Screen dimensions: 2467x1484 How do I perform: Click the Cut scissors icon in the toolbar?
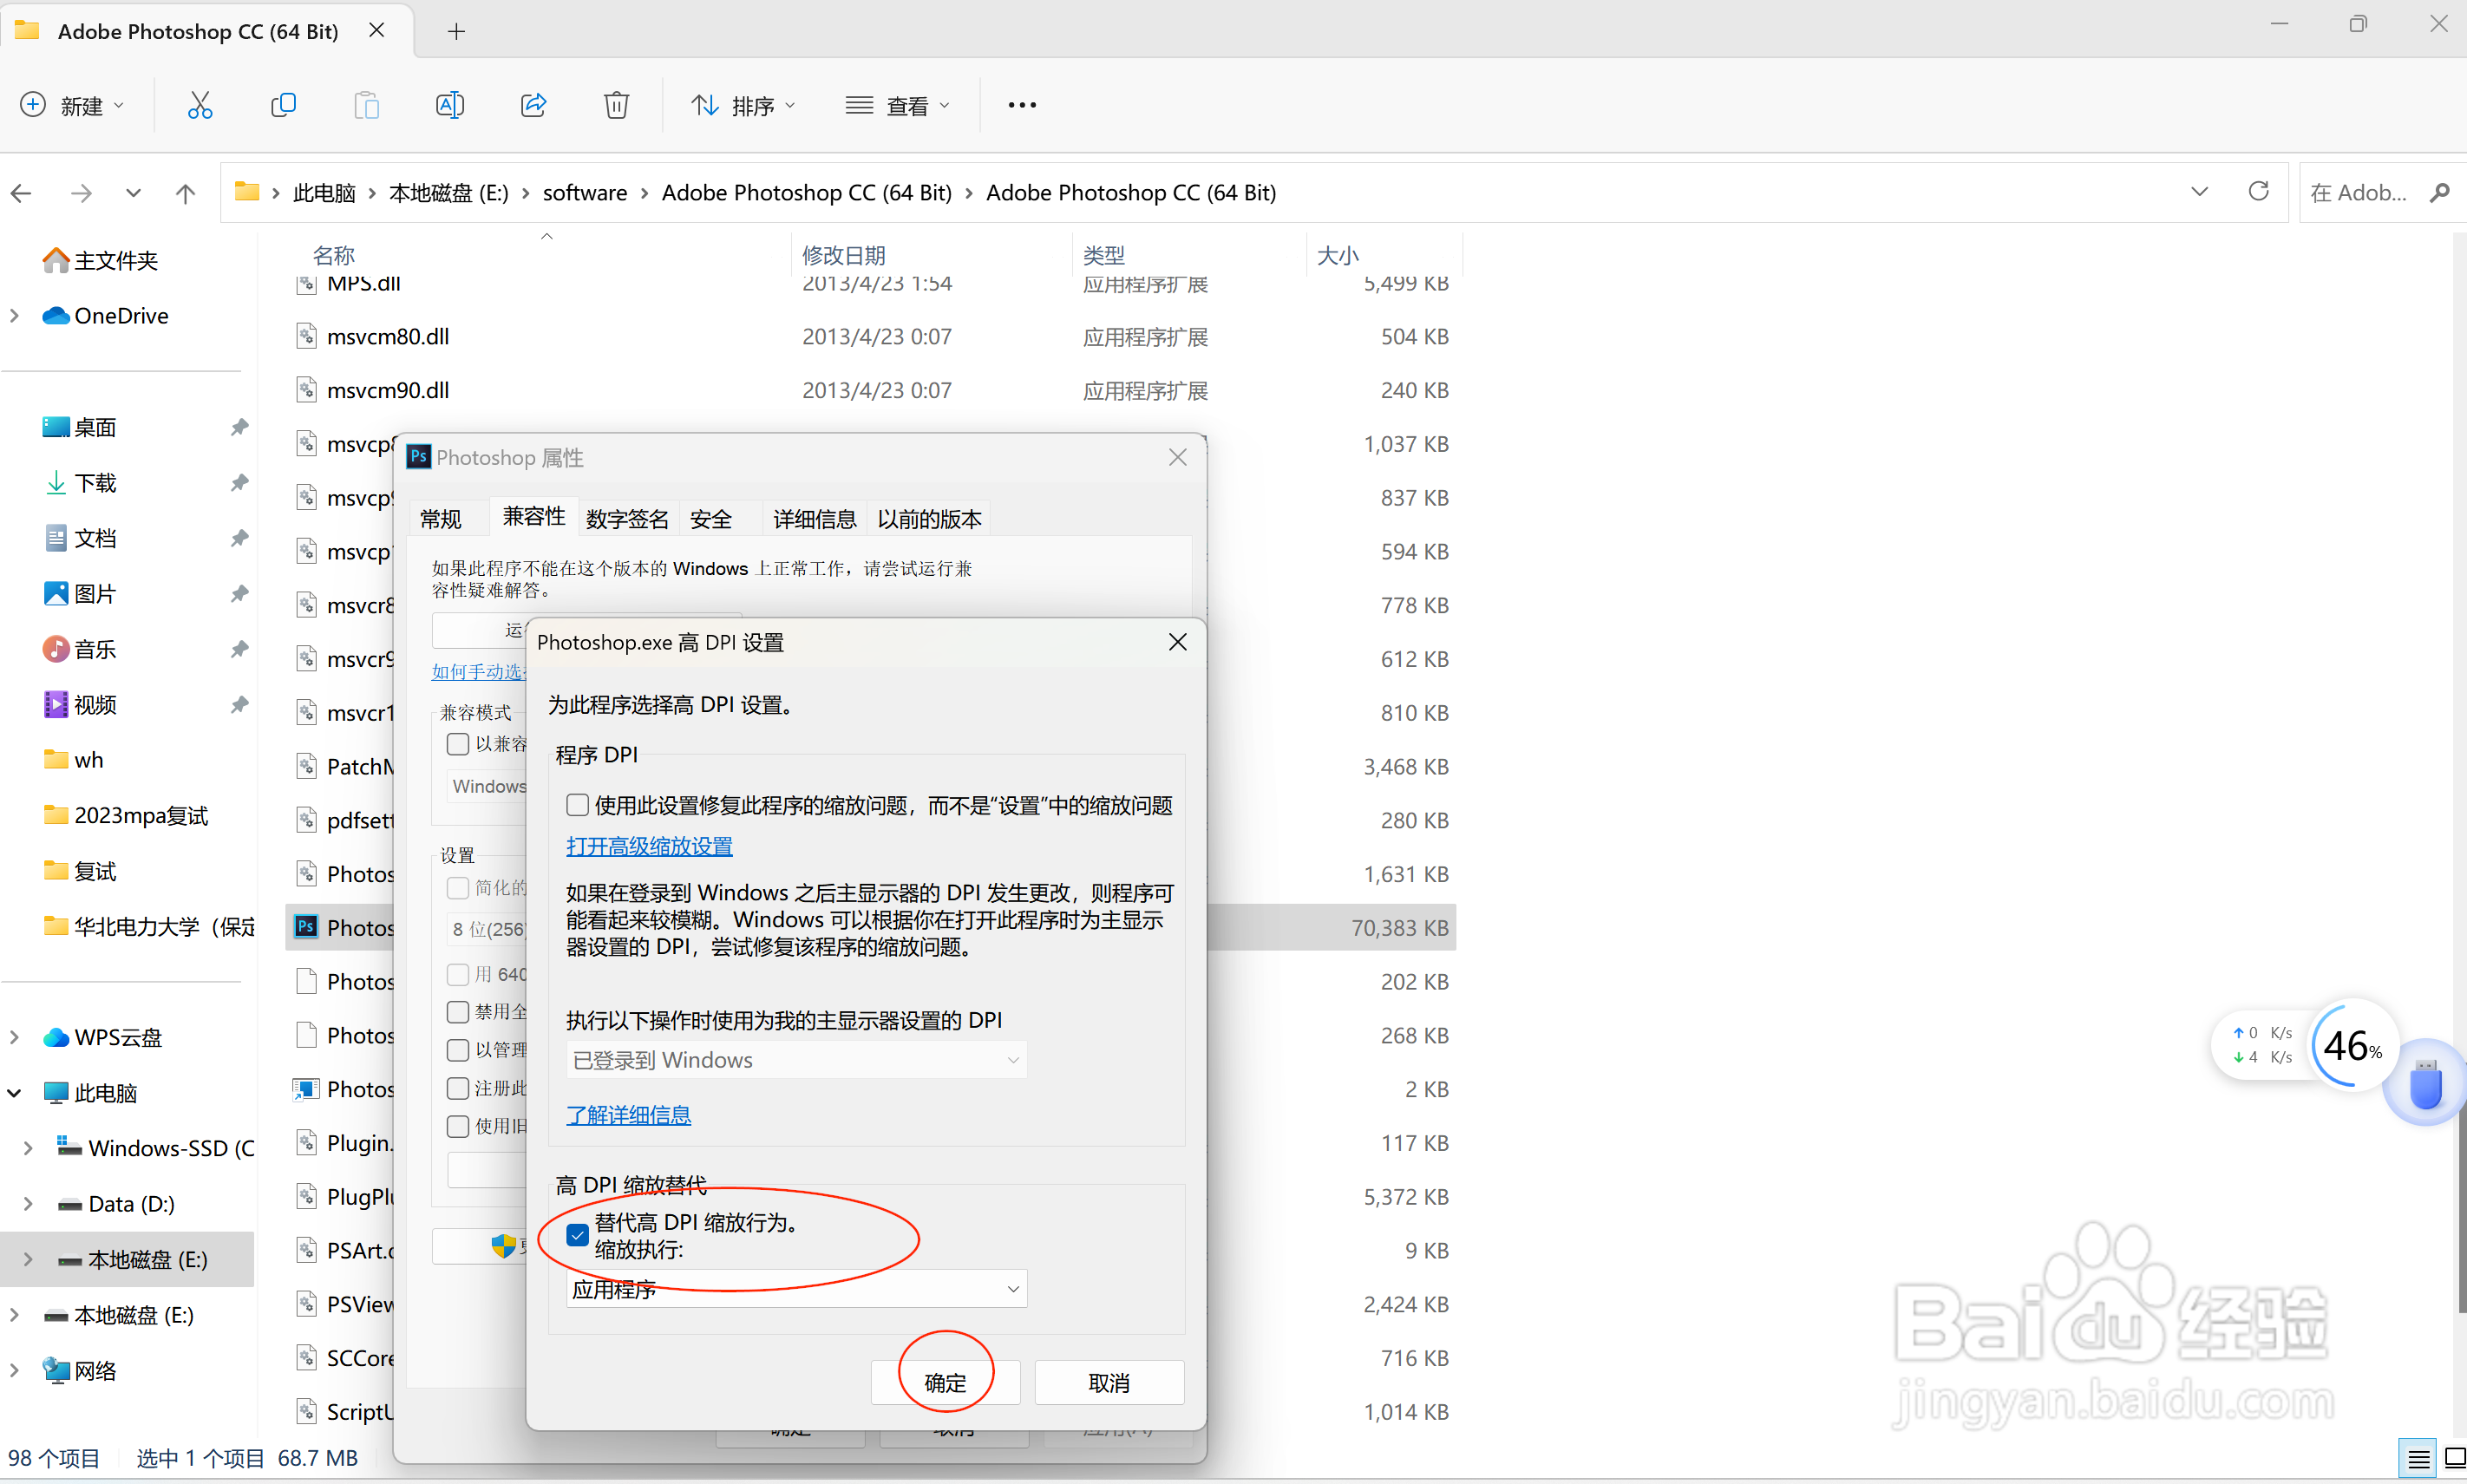[x=200, y=105]
